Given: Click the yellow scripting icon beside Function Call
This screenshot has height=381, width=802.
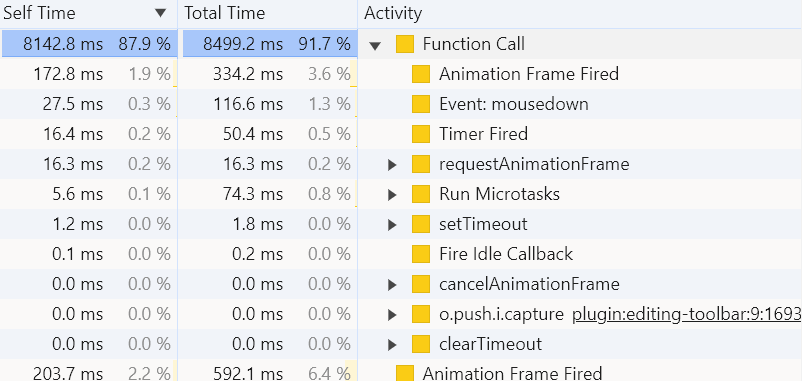Looking at the screenshot, I should point(405,44).
